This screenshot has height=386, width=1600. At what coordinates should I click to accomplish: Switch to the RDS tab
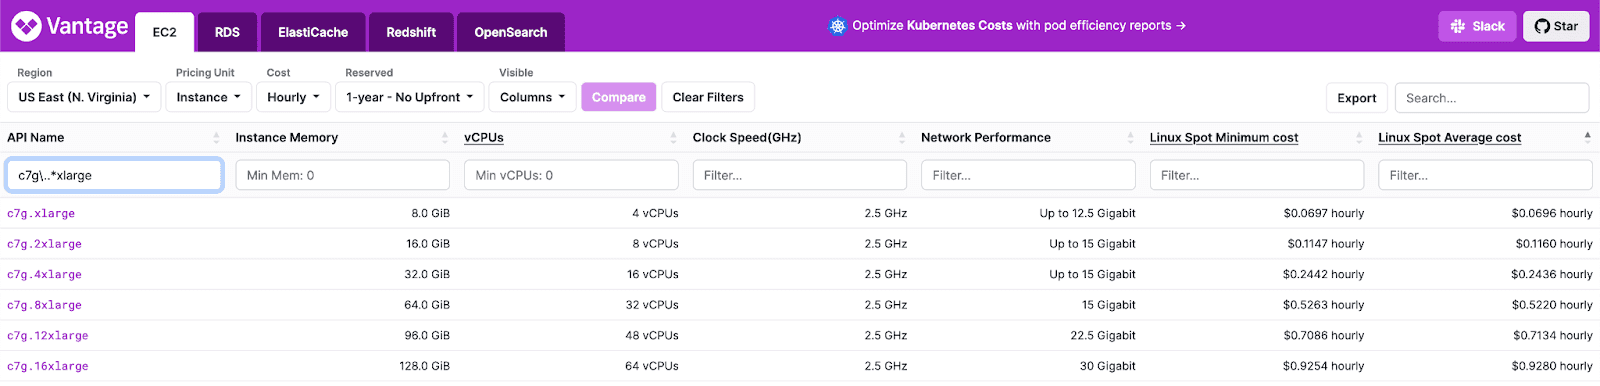pyautogui.click(x=227, y=32)
